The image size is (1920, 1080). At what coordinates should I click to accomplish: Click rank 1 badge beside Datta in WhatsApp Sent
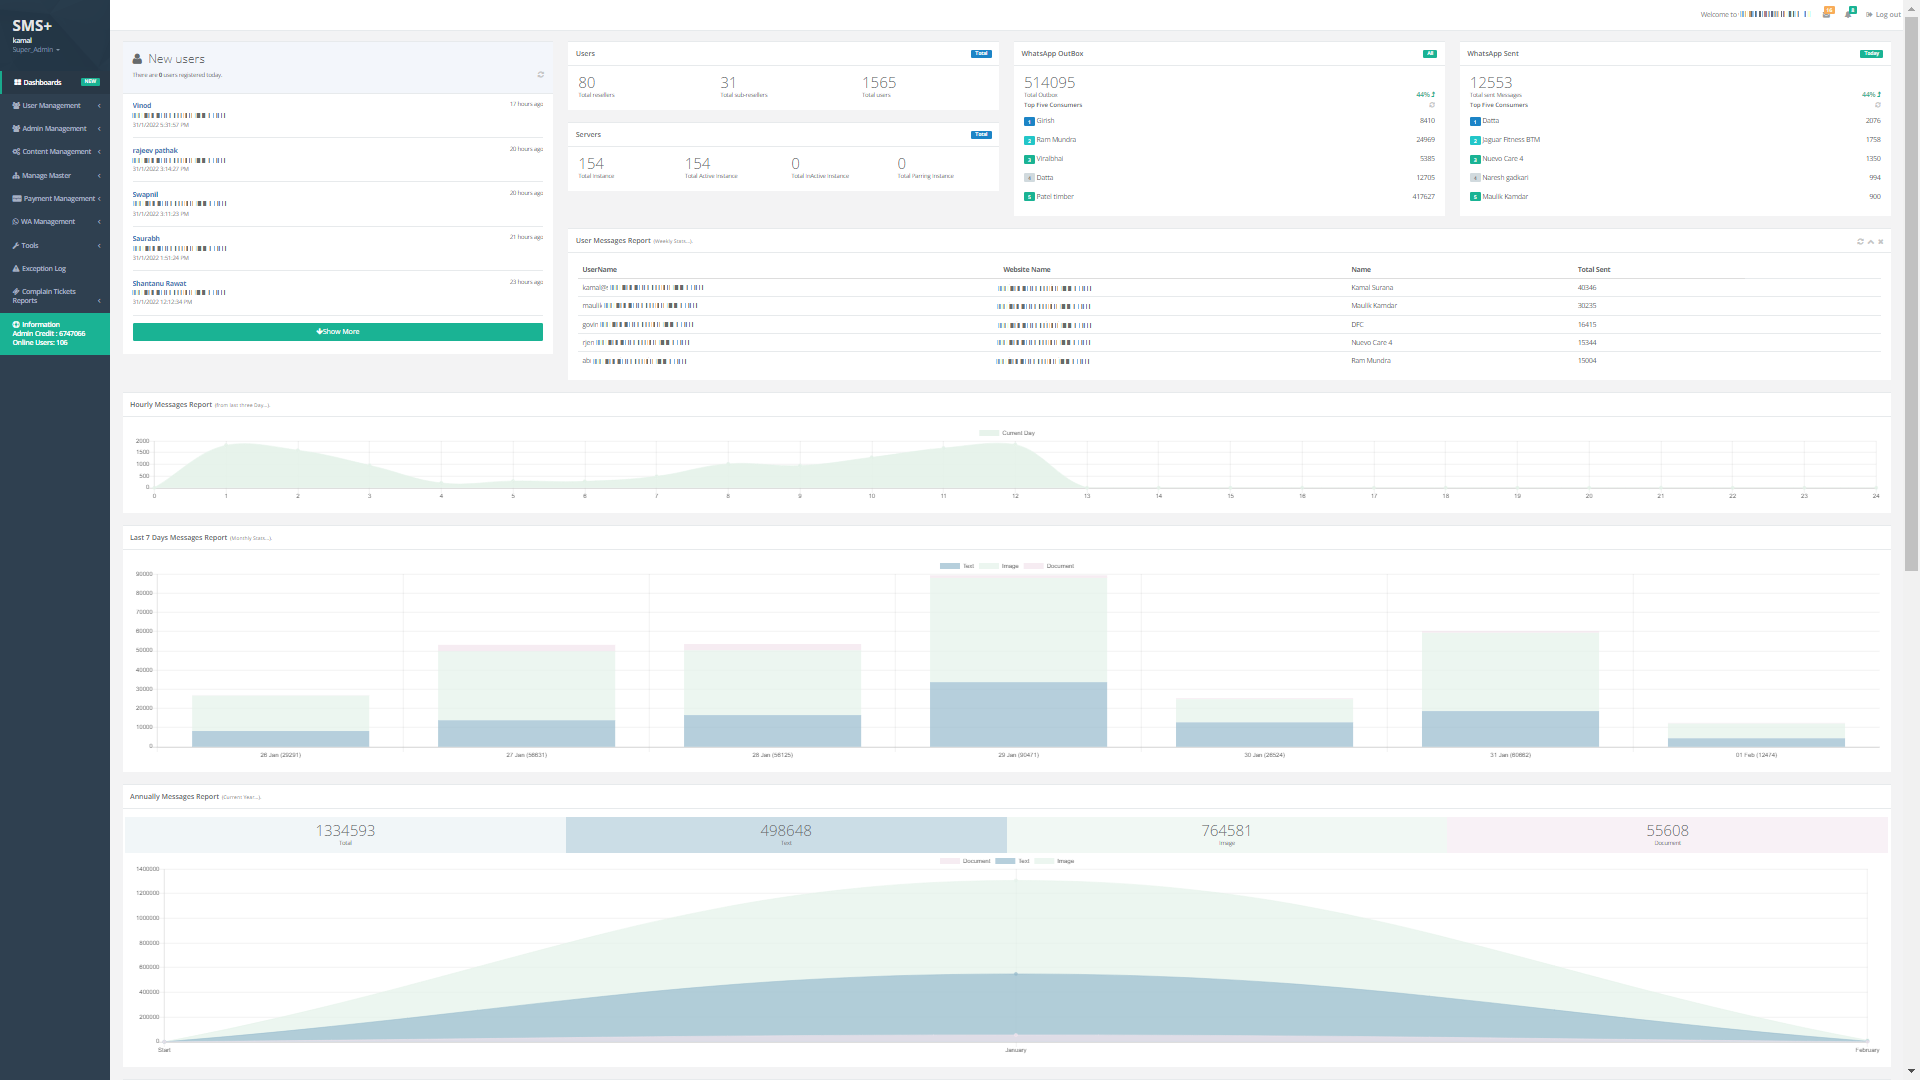tap(1475, 122)
